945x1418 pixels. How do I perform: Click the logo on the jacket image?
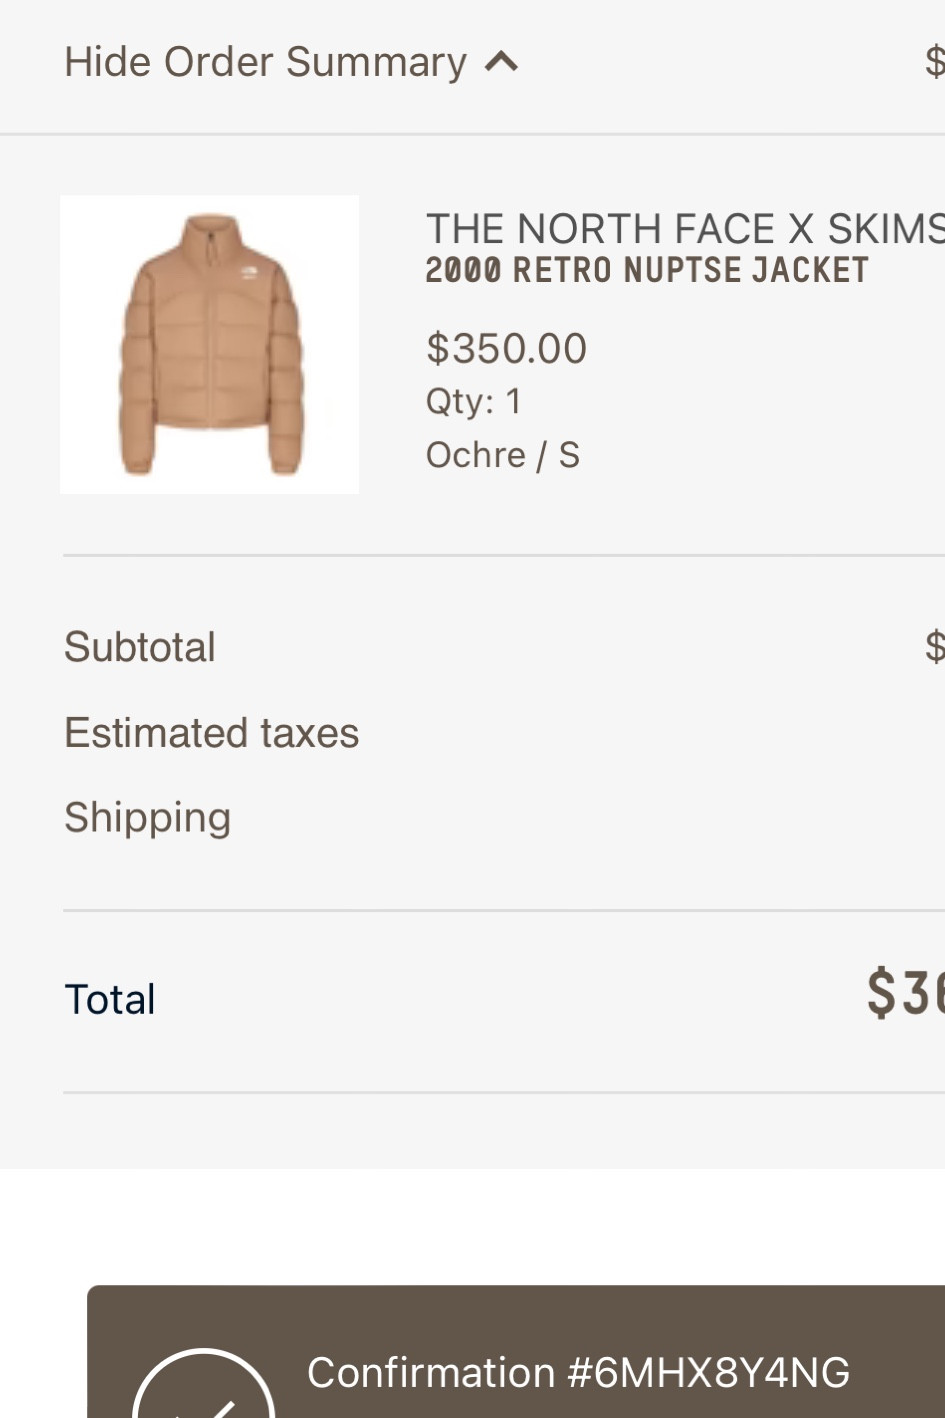pos(250,273)
